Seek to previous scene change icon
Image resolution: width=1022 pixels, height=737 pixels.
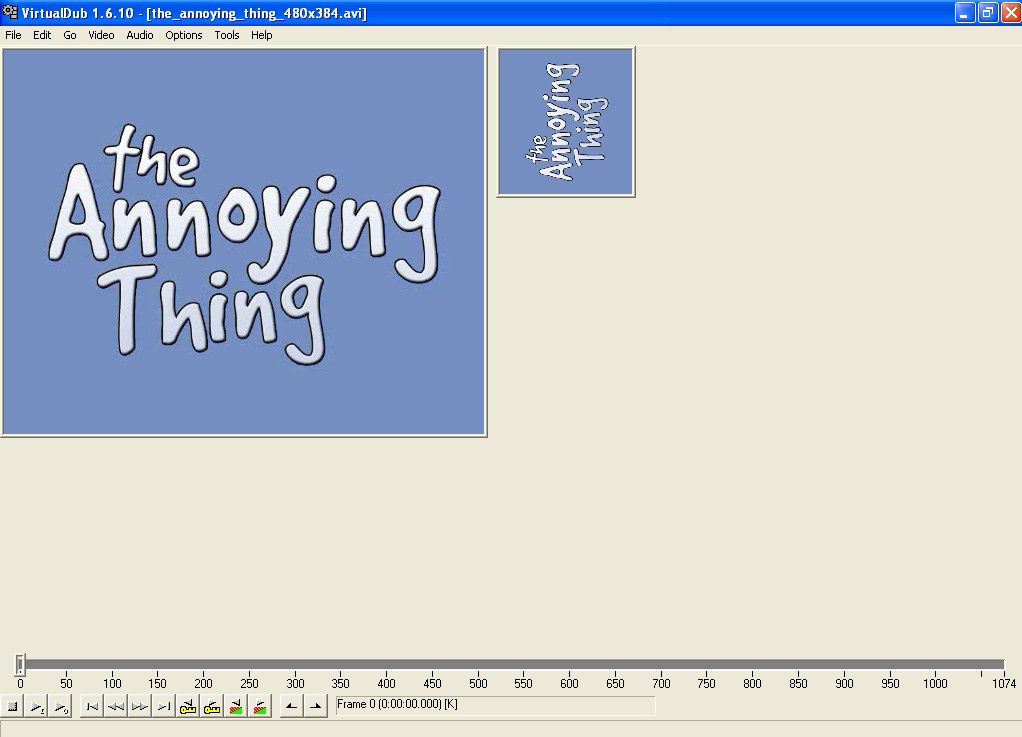(236, 706)
